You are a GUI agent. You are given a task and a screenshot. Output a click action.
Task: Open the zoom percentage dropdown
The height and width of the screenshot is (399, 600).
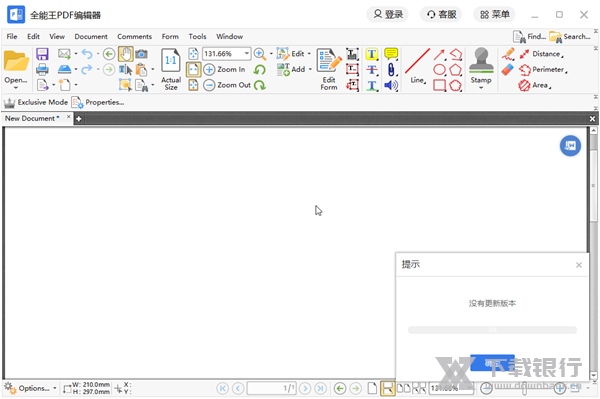tap(247, 54)
